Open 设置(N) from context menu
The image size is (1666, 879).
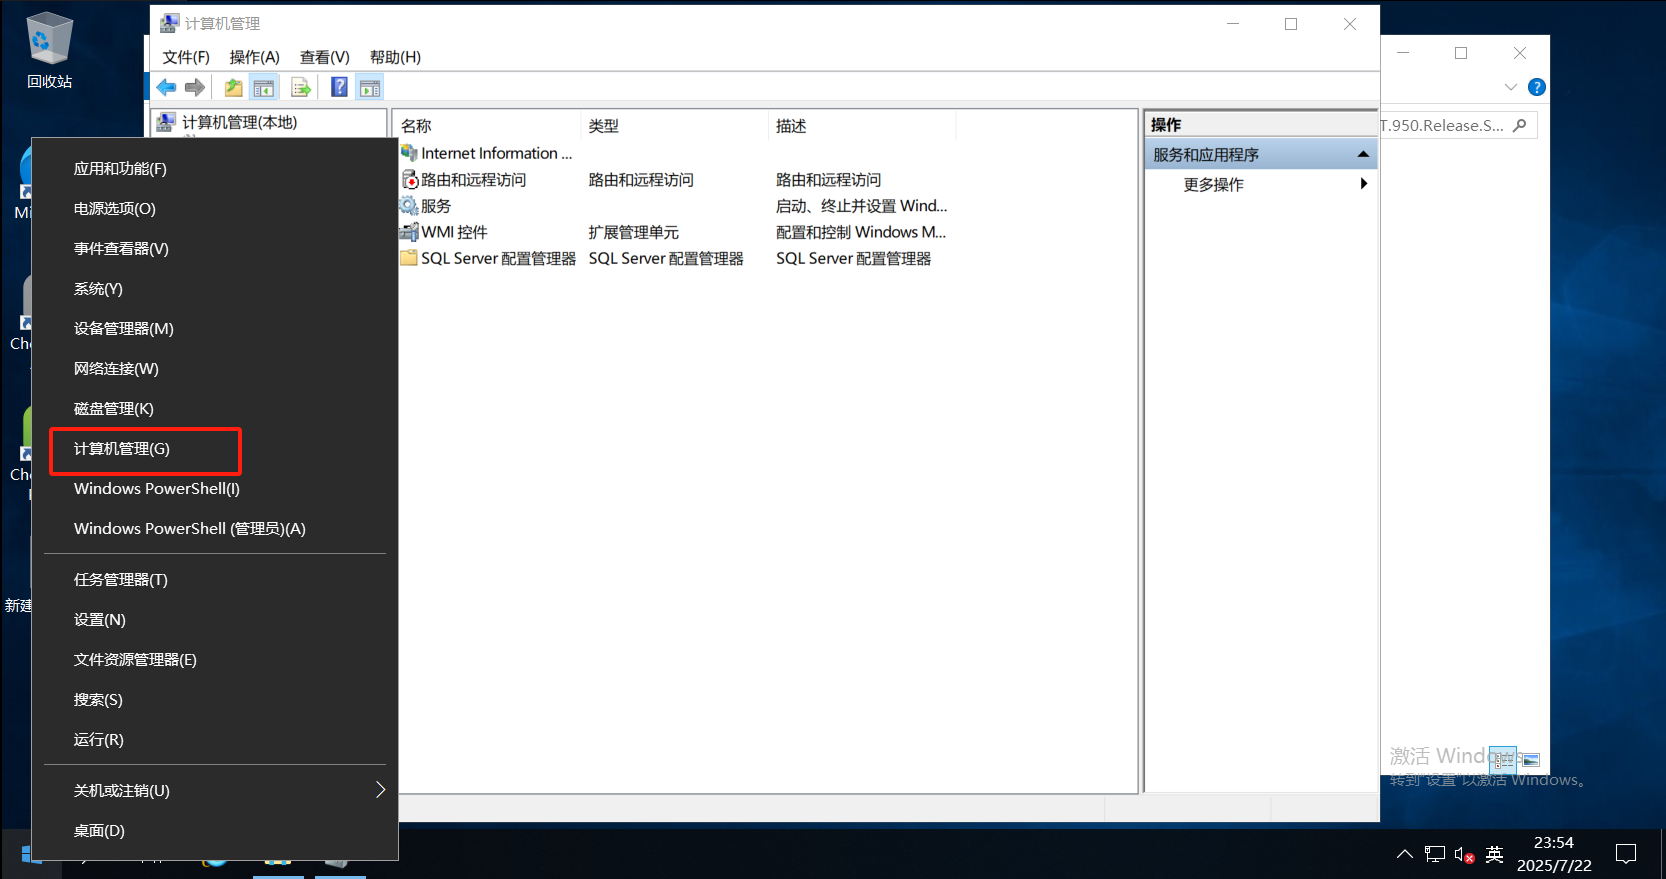pos(215,619)
